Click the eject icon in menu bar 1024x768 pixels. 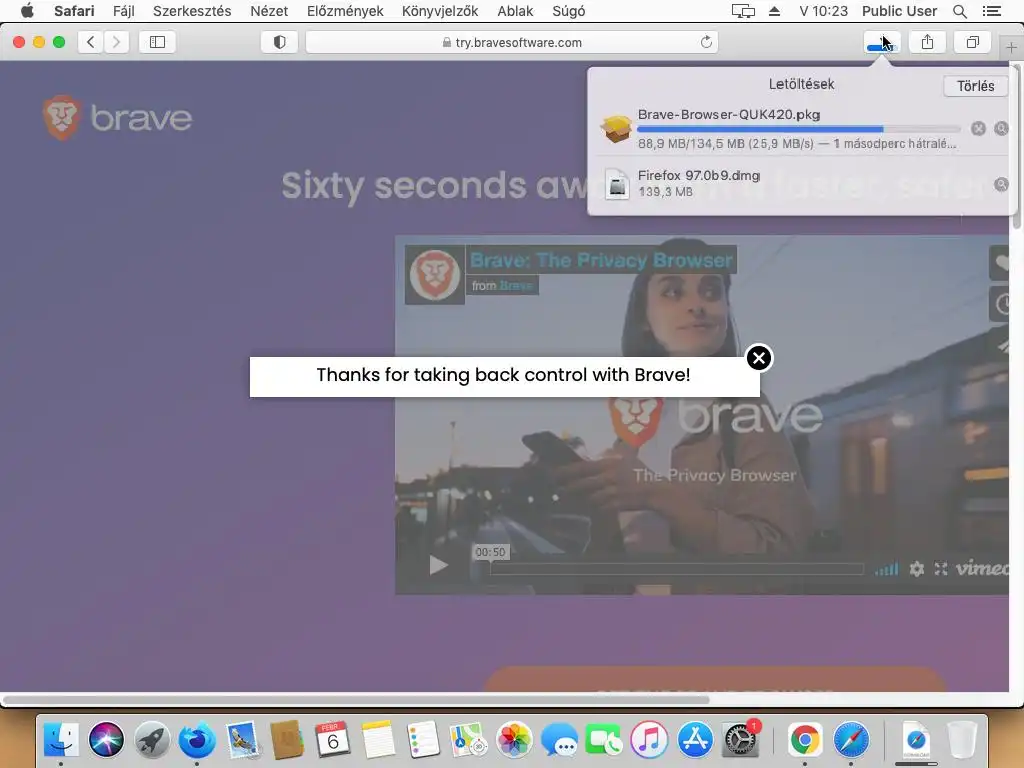775,11
